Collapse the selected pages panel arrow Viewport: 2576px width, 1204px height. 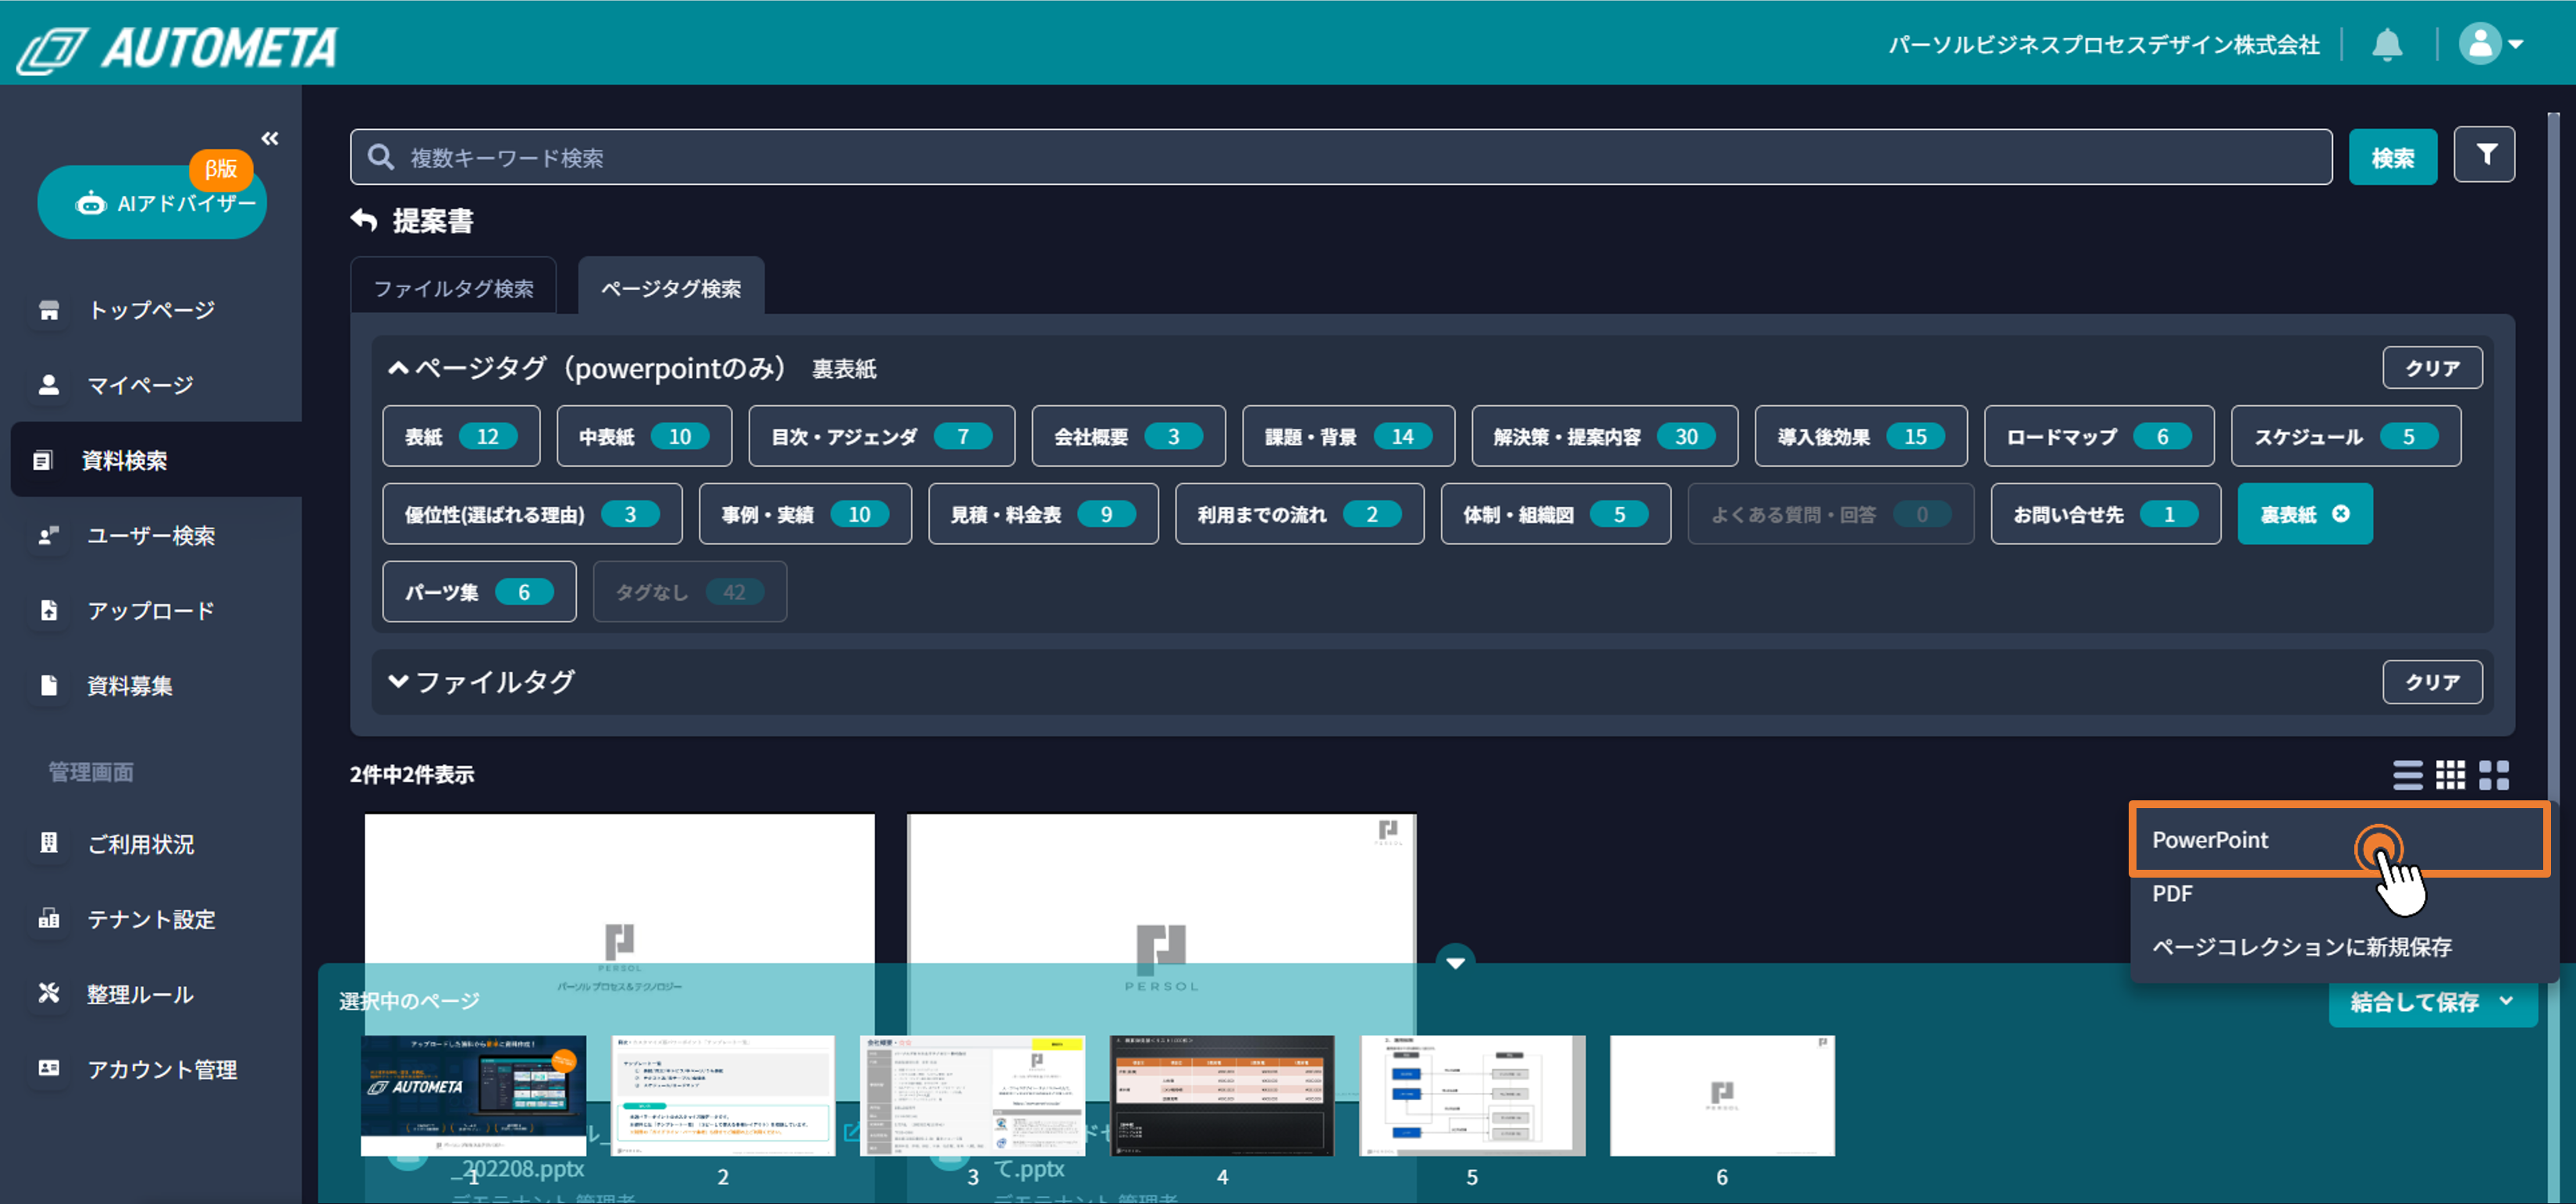tap(1455, 962)
